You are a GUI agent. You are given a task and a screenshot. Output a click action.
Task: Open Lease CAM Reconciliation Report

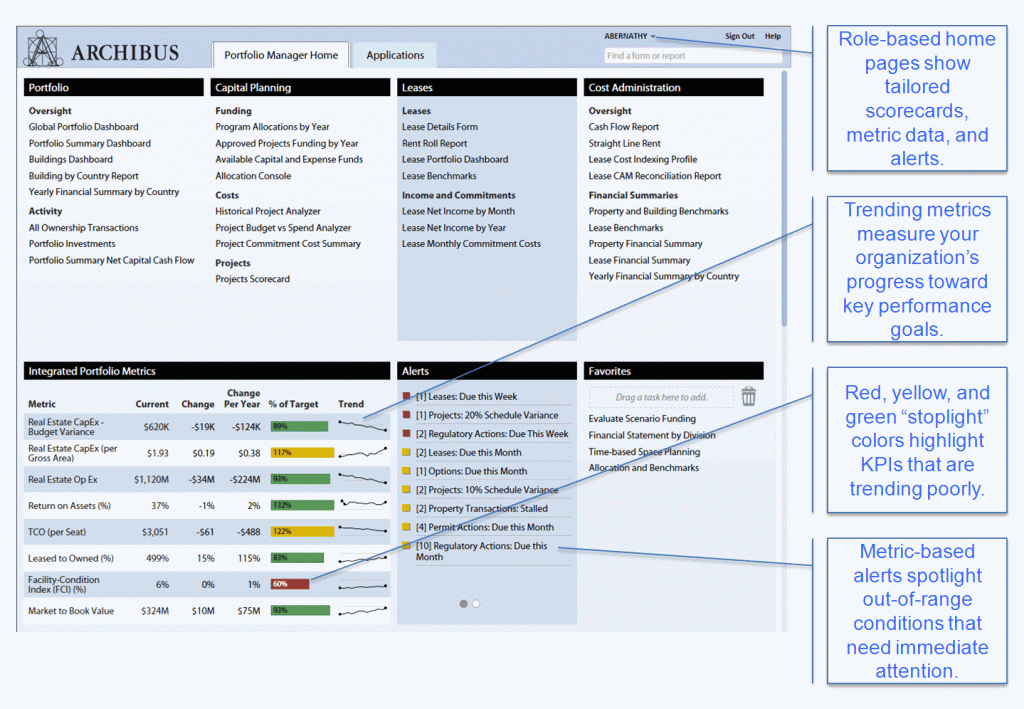tap(654, 176)
